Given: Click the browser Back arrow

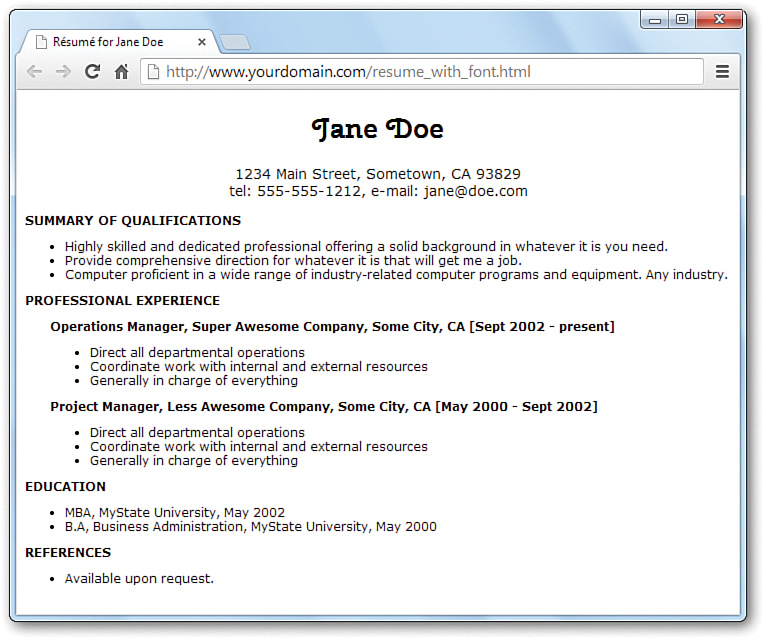Looking at the screenshot, I should (x=34, y=72).
